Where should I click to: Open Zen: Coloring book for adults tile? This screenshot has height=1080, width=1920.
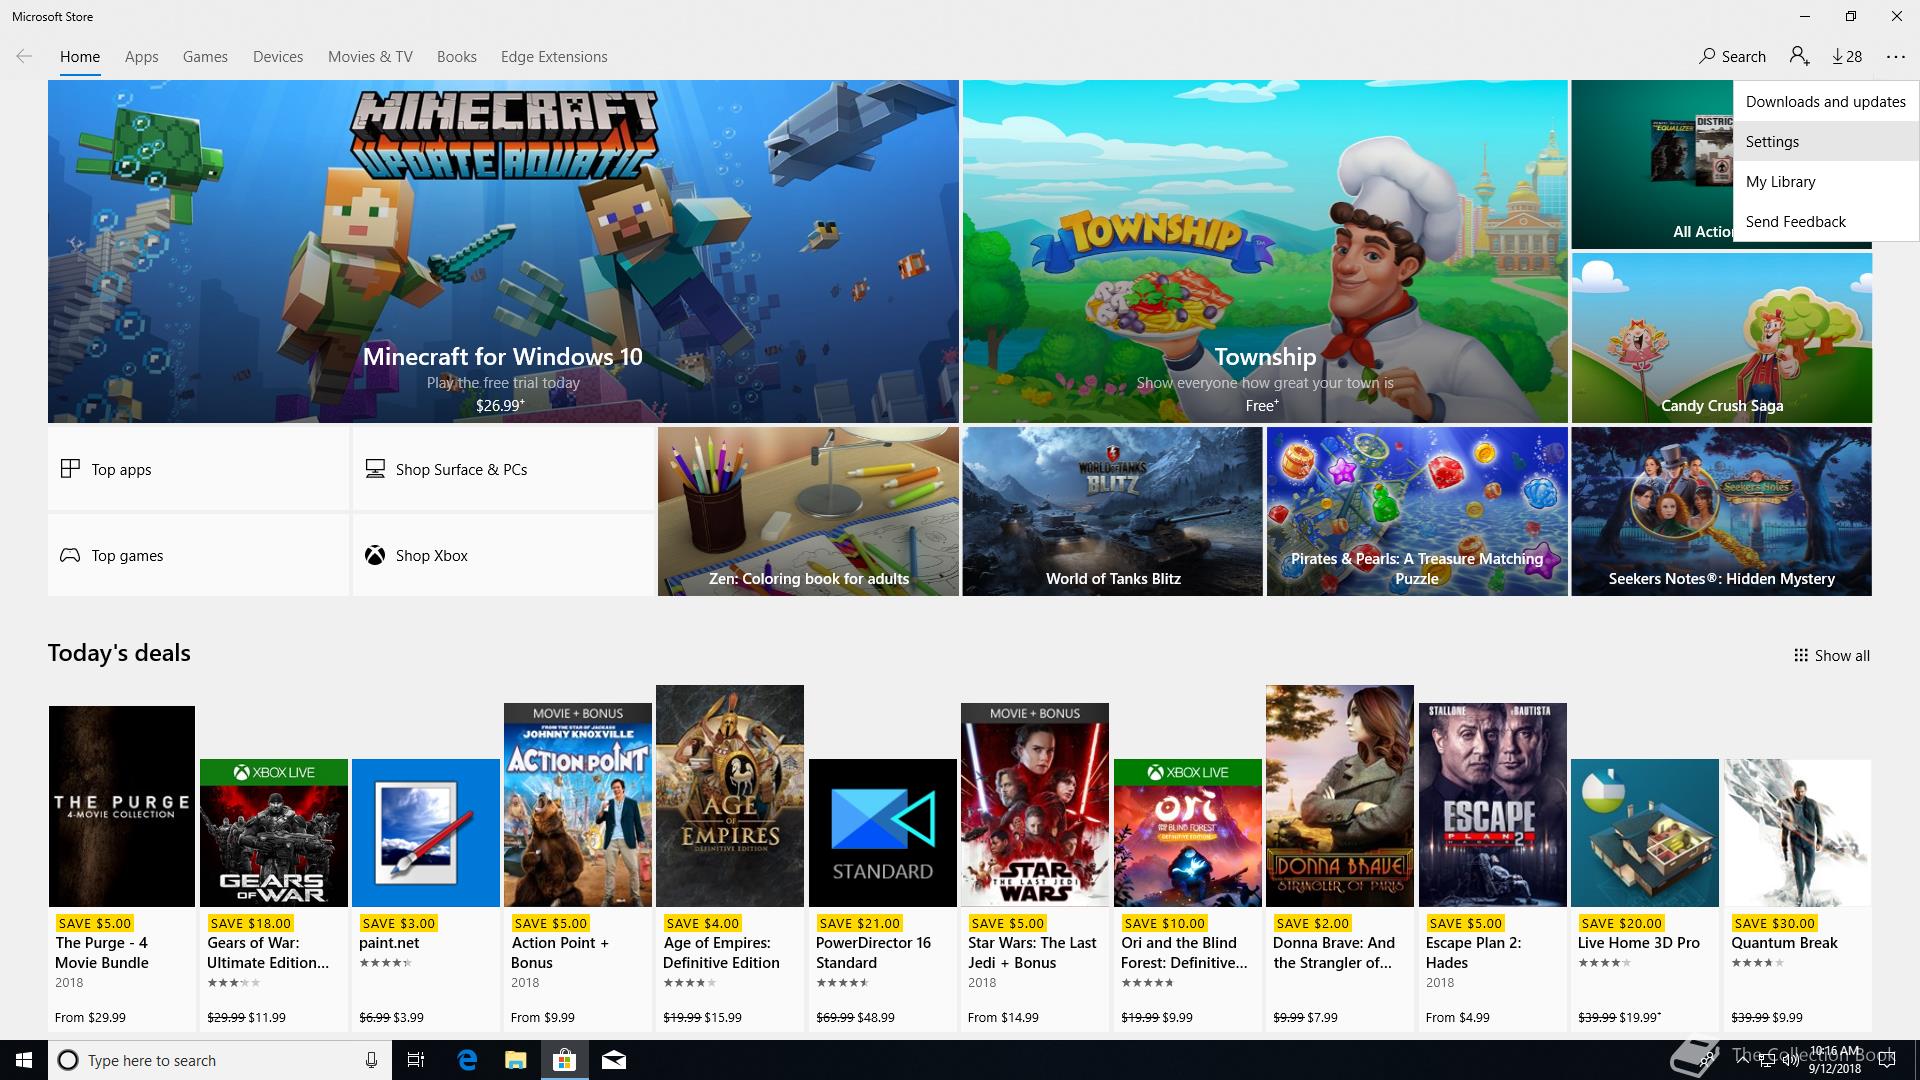[x=808, y=512]
